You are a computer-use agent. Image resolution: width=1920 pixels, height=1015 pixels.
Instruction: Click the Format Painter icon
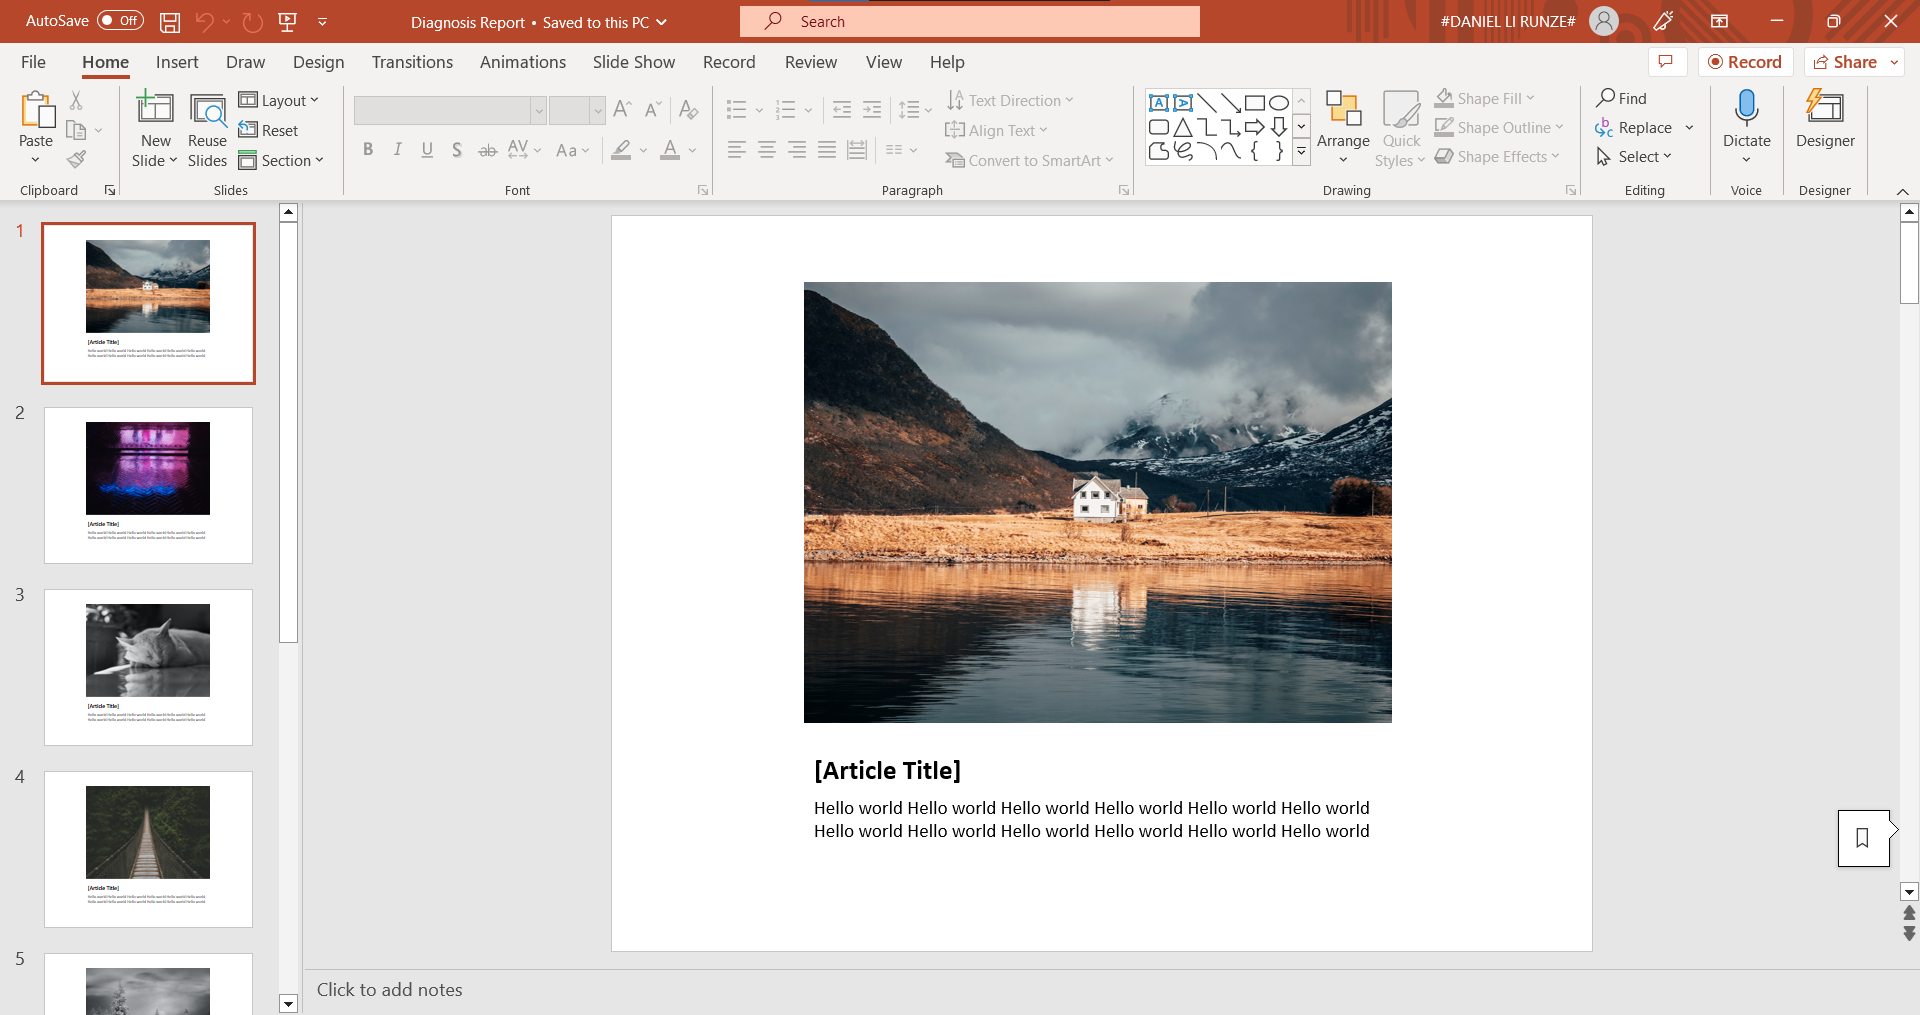pos(76,159)
